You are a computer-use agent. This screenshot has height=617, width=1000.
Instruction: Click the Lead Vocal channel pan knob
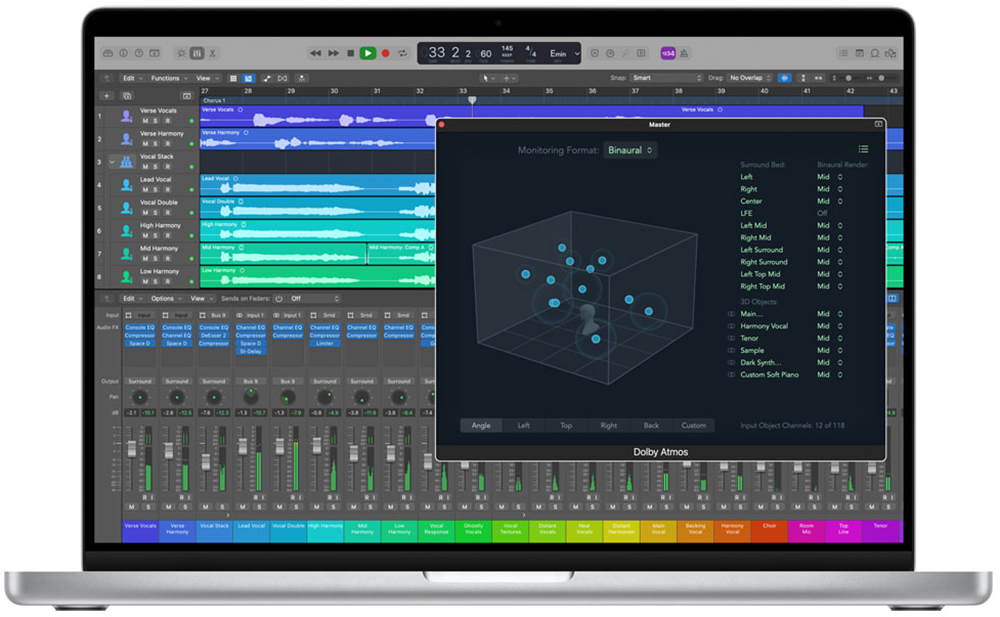(251, 397)
